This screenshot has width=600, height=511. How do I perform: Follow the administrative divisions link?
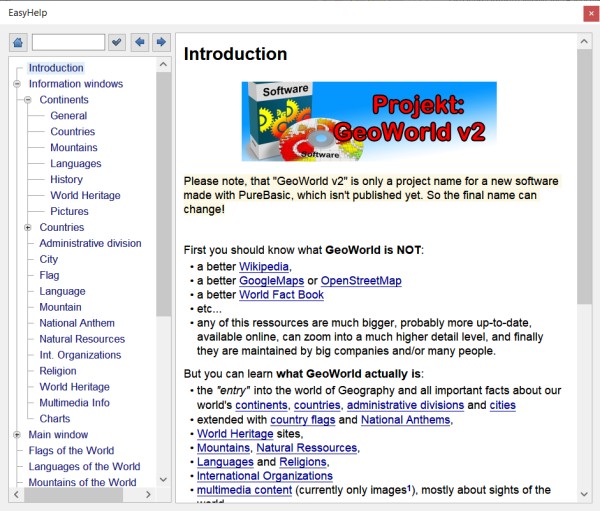coord(405,405)
